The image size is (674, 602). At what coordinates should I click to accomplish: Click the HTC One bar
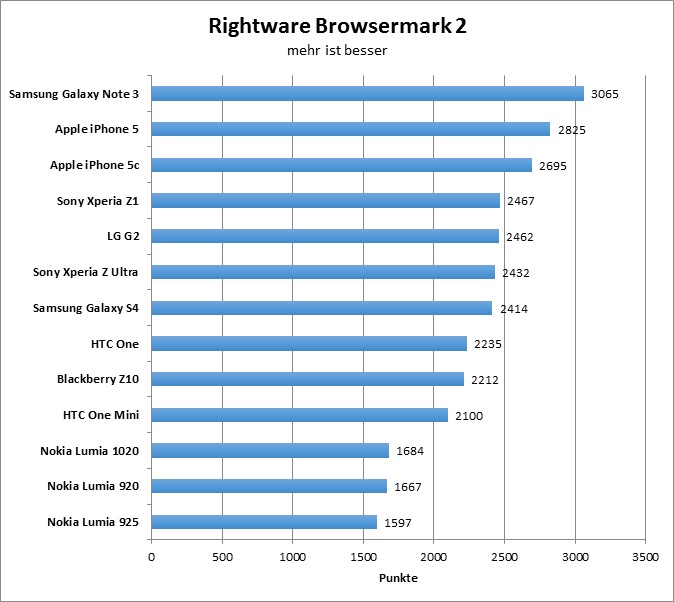[309, 344]
